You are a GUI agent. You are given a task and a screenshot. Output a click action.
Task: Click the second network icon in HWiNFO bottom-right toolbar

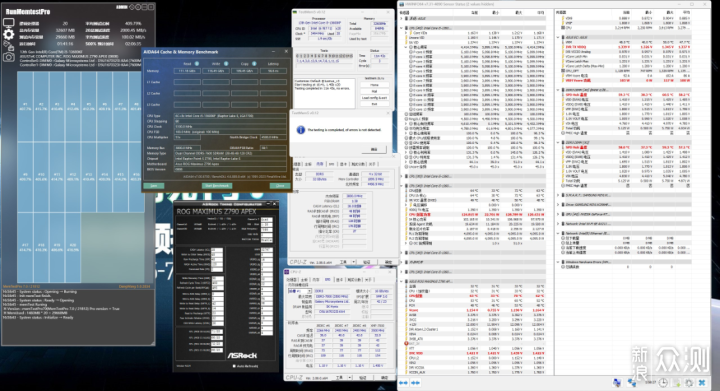point(632,382)
